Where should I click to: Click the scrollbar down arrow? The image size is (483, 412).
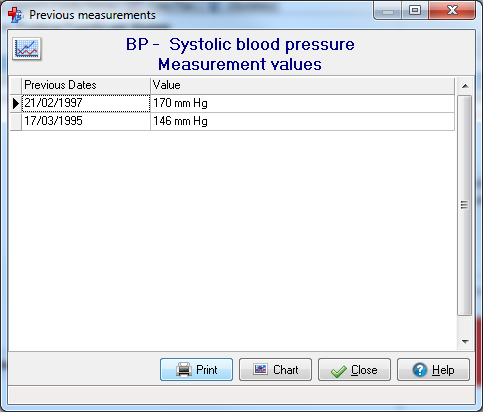(465, 341)
